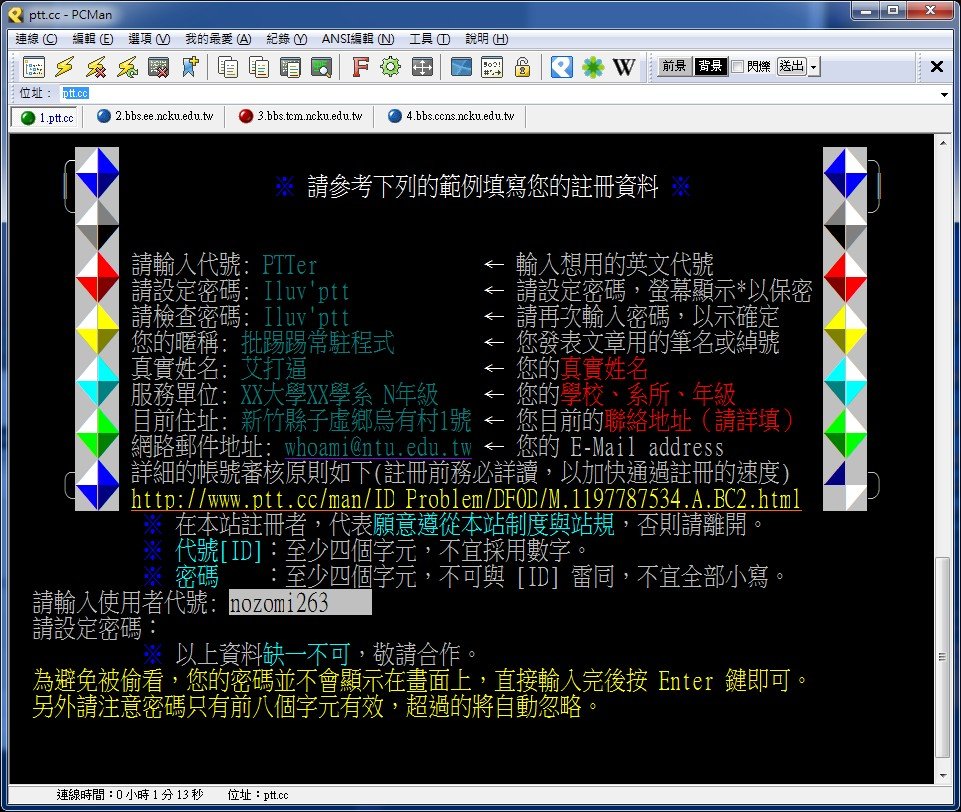Click the cyan 代號[ID] rule label
Viewport: 961px width, 812px height.
click(219, 551)
